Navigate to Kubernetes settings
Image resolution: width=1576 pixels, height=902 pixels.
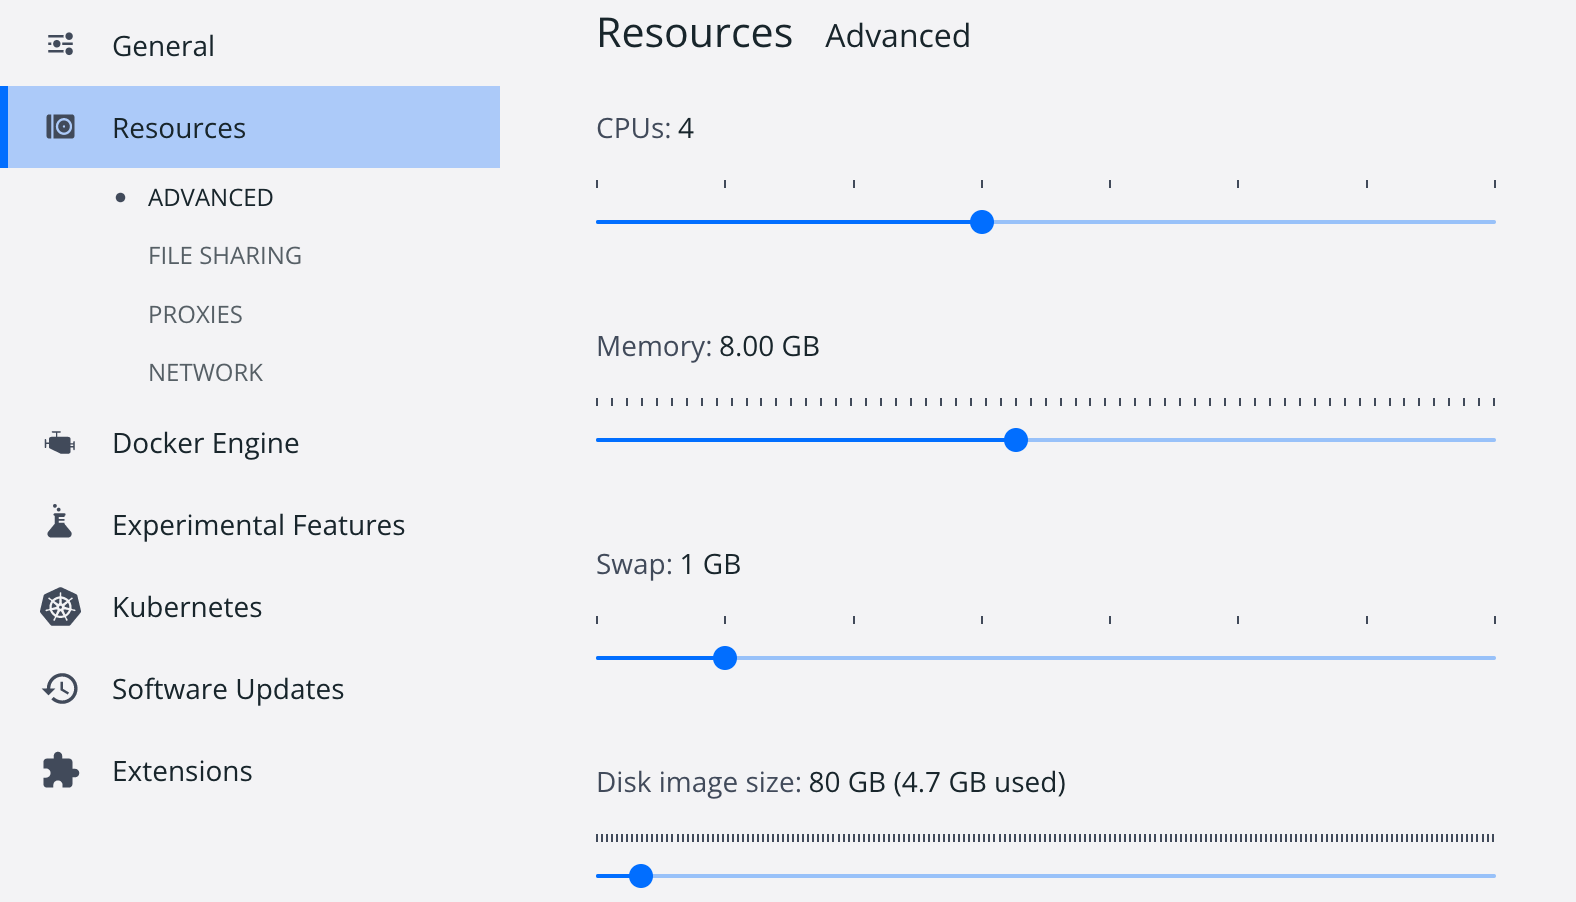pyautogui.click(x=187, y=607)
